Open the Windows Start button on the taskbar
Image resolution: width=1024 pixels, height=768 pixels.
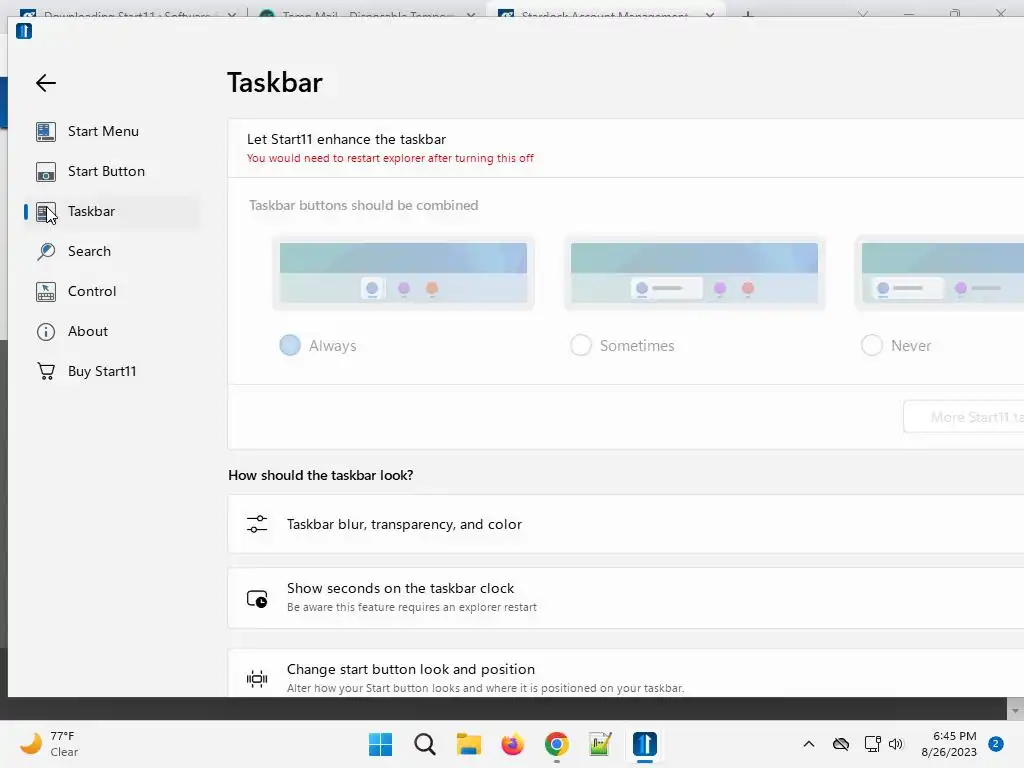(x=380, y=744)
